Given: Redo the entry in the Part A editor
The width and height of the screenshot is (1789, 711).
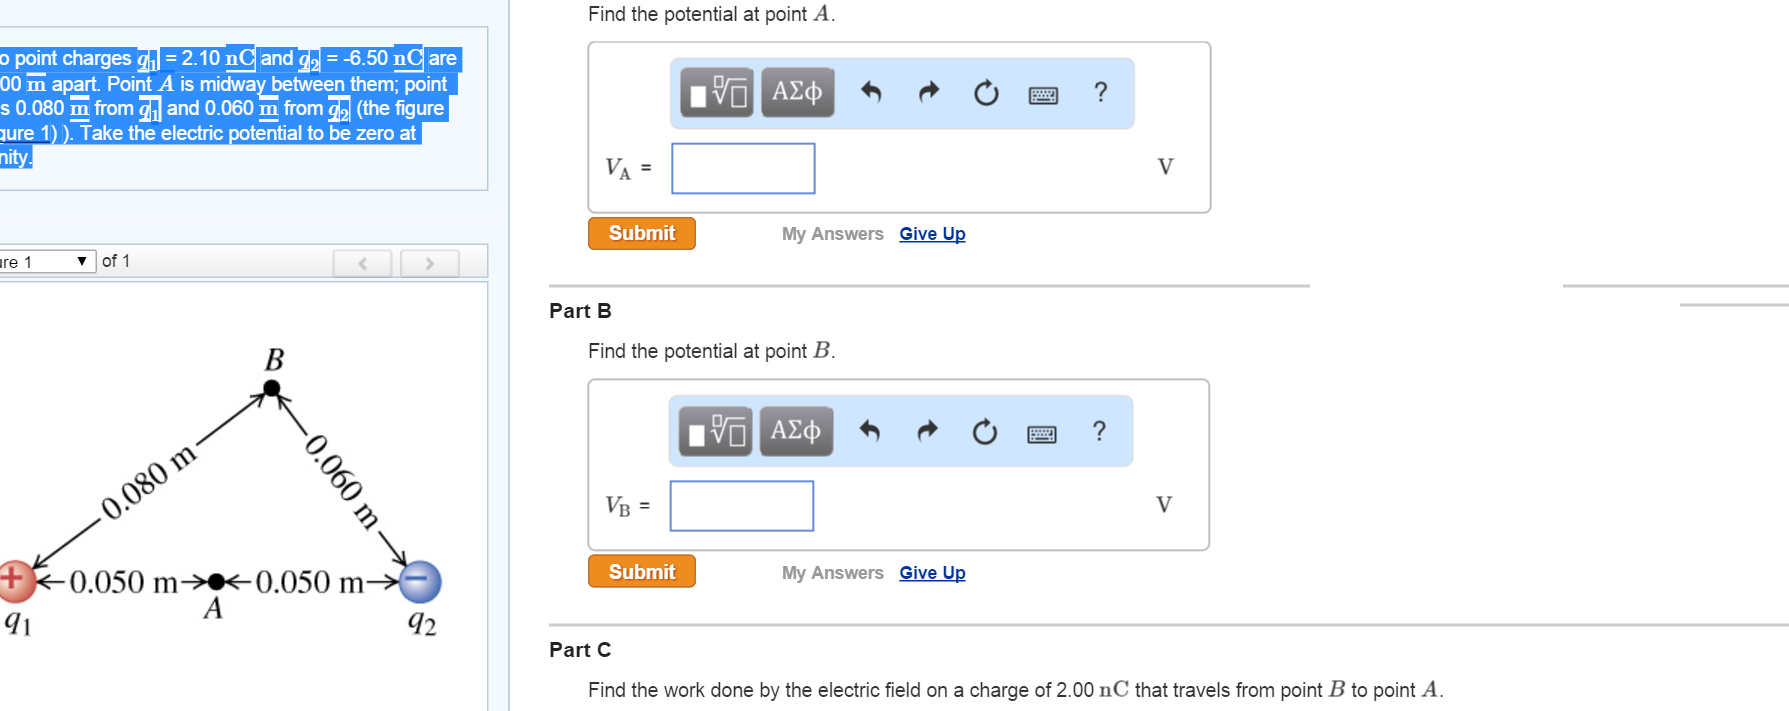Looking at the screenshot, I should [928, 92].
